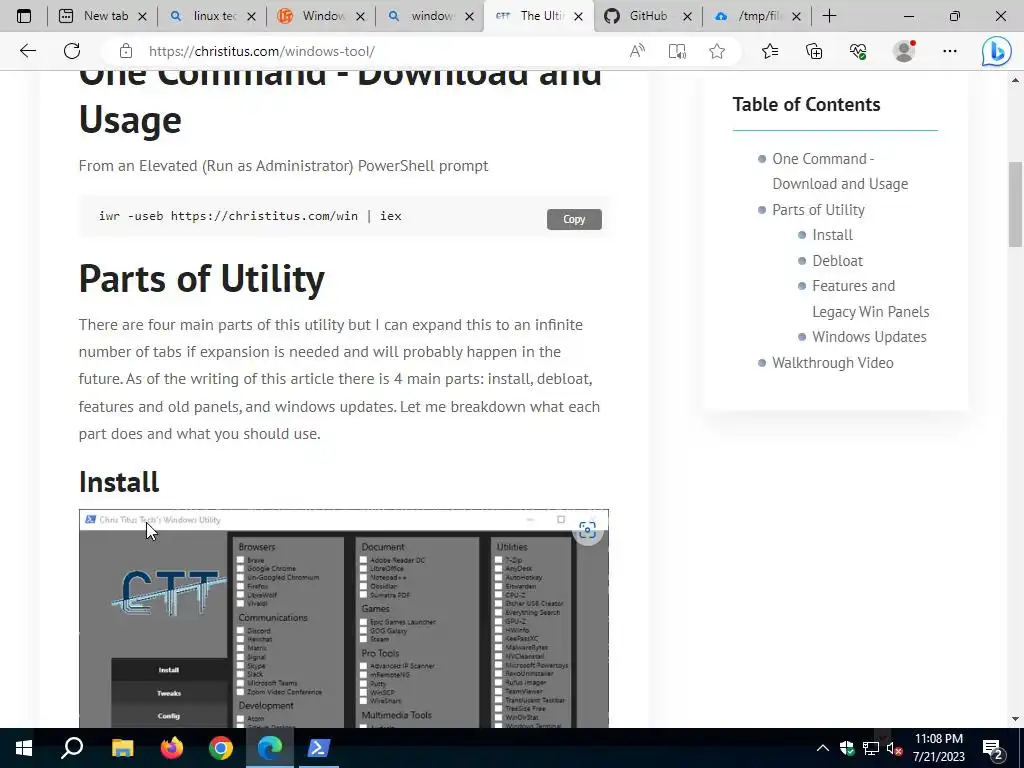
Task: Click the address bar URL
Action: (262, 51)
